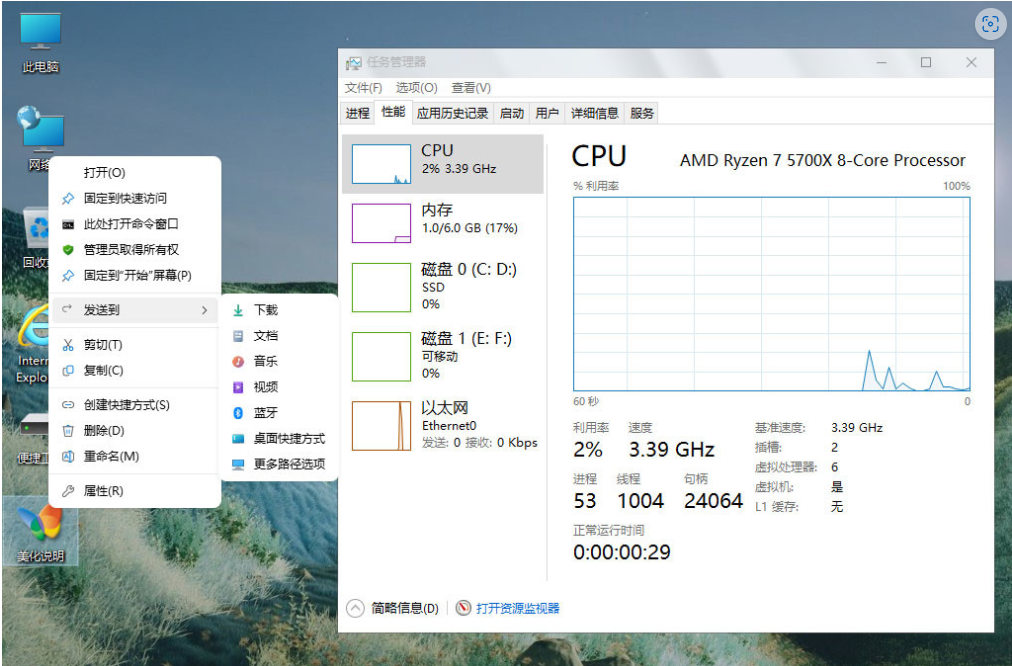Collapse to 简略信息 using the chevron button
1012x666 pixels.
355,609
